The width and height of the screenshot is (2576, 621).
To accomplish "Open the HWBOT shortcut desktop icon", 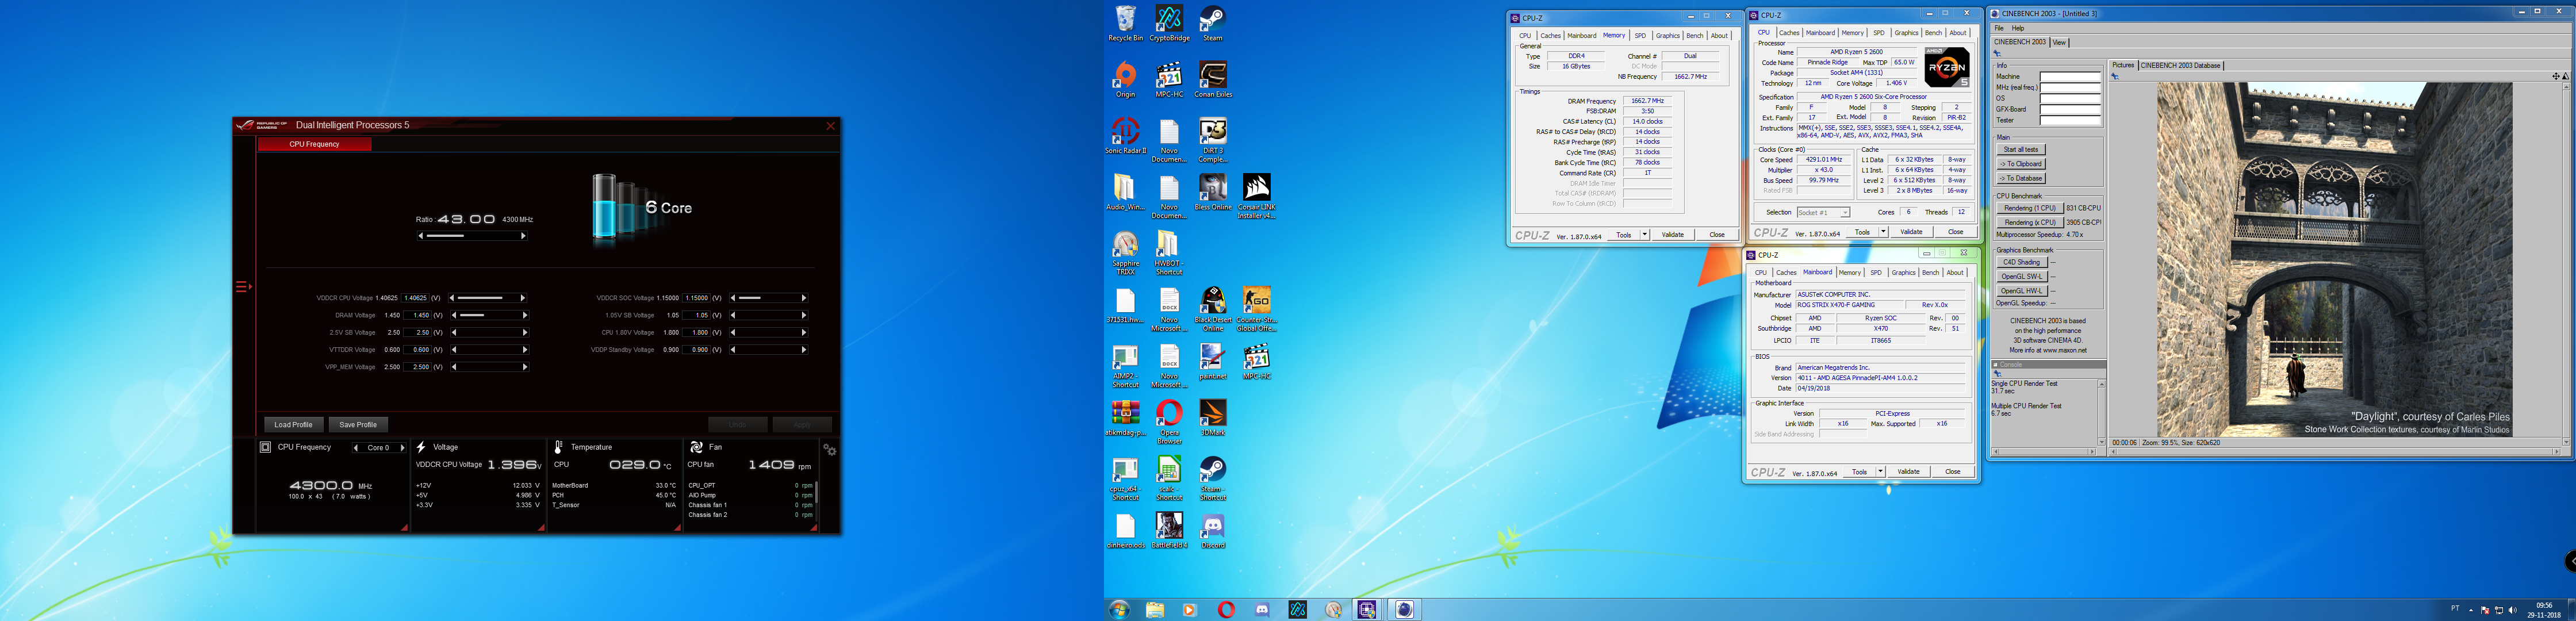I will [x=1169, y=254].
